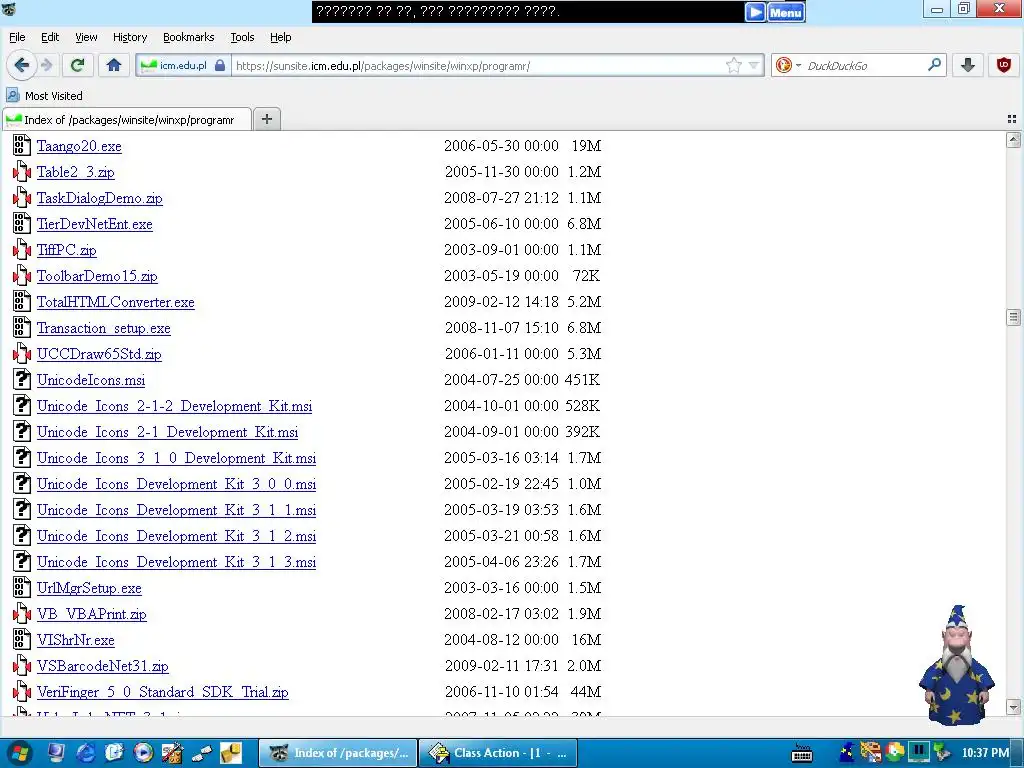Viewport: 1024px width, 768px height.
Task: Click the VB_VBAPrint.zip link
Action: 91,614
